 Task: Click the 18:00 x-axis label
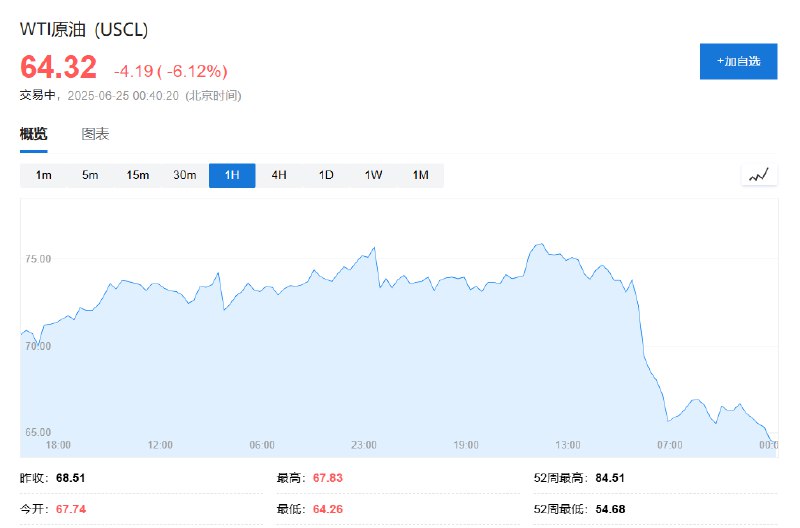pyautogui.click(x=58, y=445)
